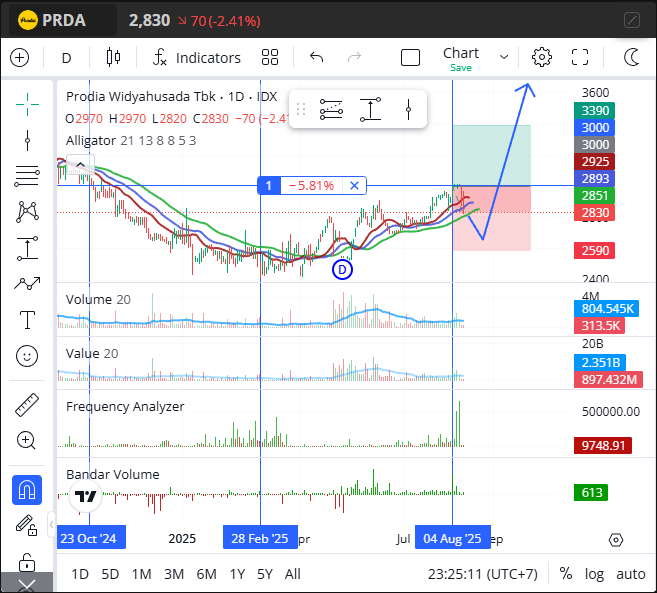Open the emoji icons tool
The height and width of the screenshot is (593, 657).
tap(27, 356)
